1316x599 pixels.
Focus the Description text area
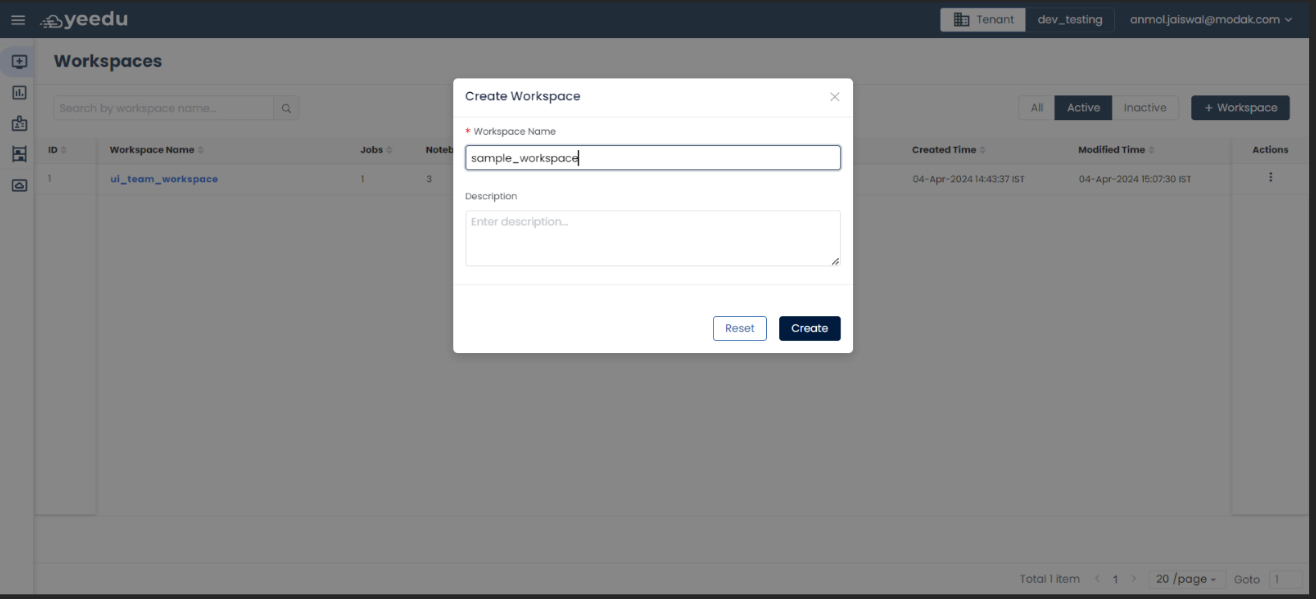[x=653, y=238]
